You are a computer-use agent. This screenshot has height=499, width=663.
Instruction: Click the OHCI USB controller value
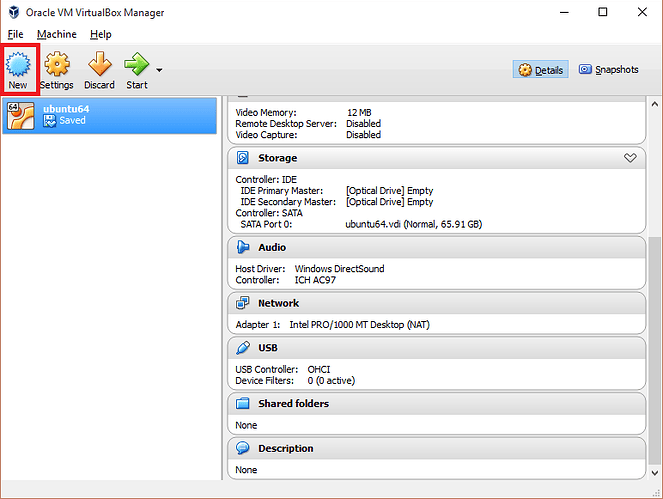(319, 369)
